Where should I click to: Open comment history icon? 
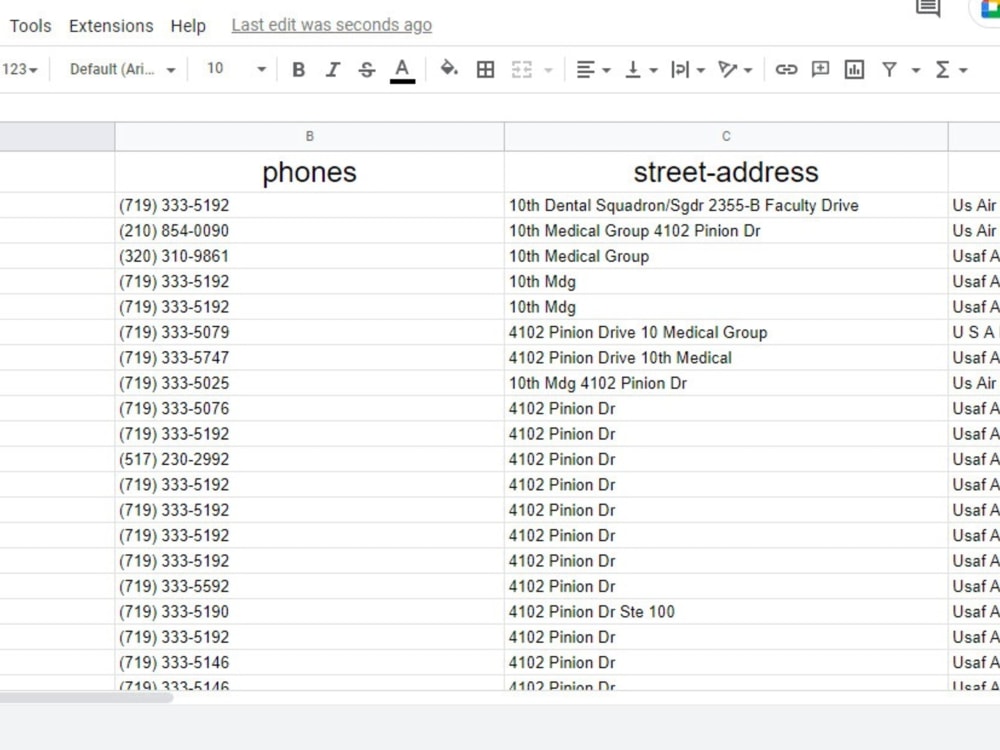928,8
